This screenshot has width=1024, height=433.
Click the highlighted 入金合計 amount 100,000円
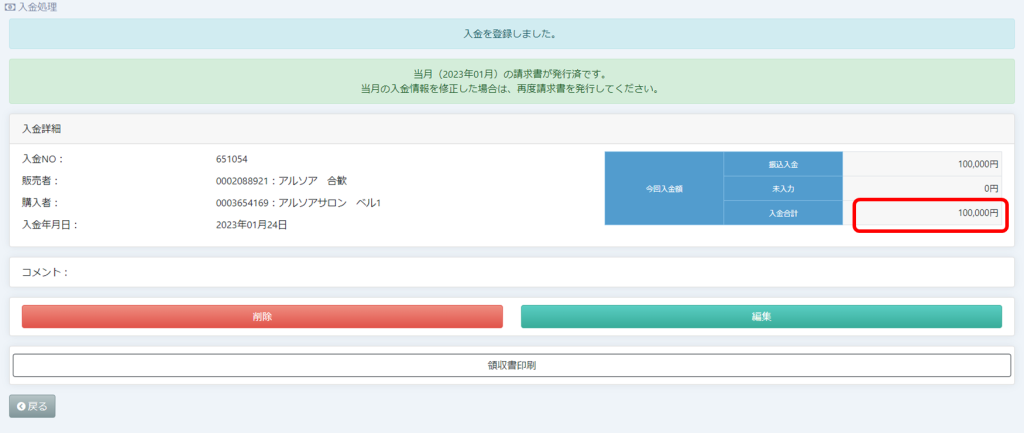click(977, 213)
